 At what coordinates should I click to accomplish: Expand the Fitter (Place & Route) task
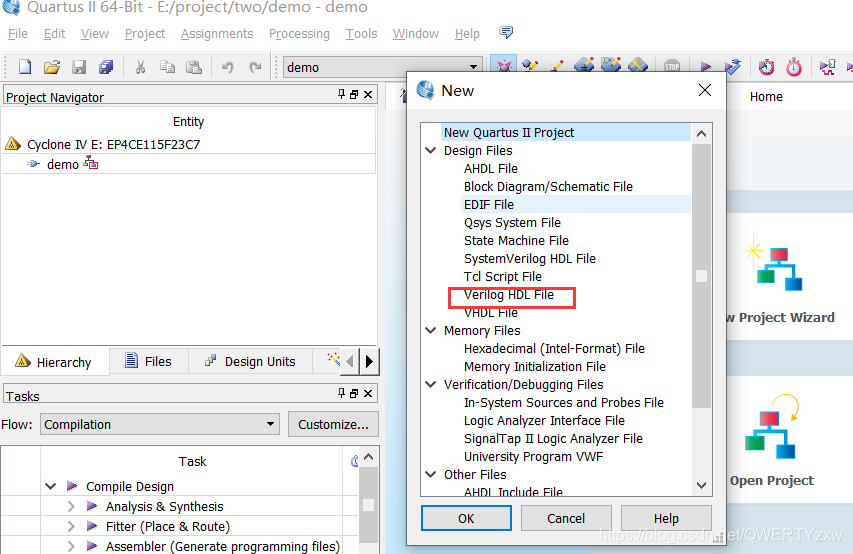71,526
